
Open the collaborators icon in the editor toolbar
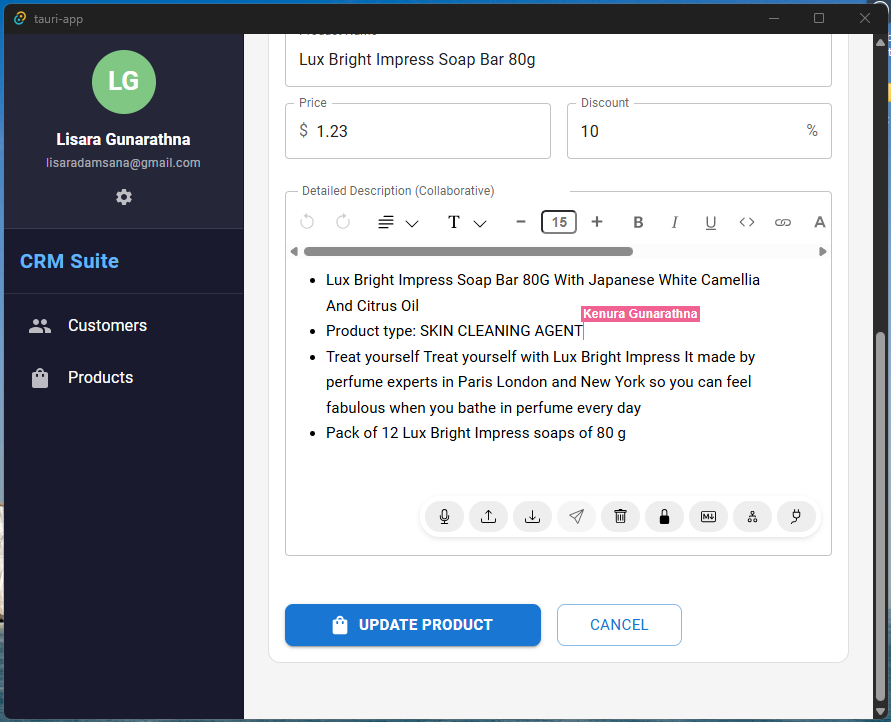752,517
